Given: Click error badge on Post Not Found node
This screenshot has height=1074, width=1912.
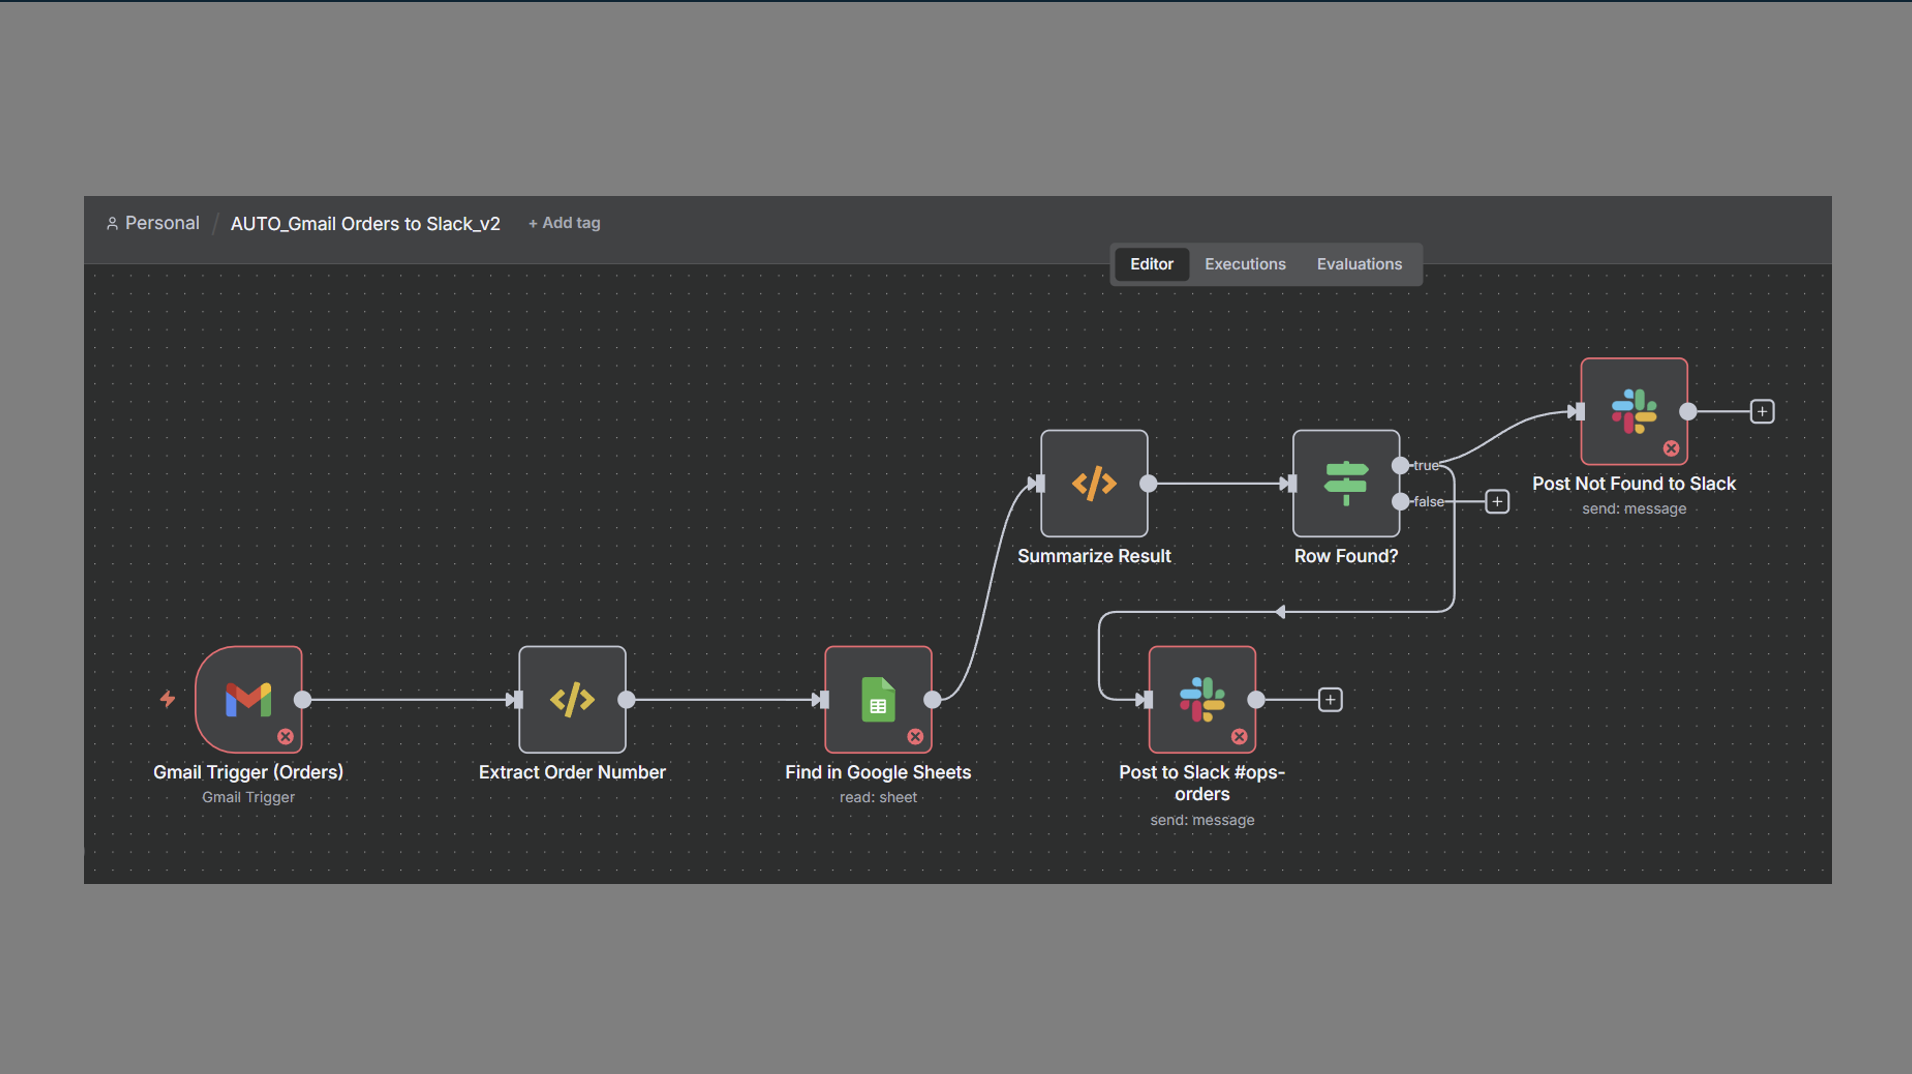Looking at the screenshot, I should pyautogui.click(x=1671, y=449).
